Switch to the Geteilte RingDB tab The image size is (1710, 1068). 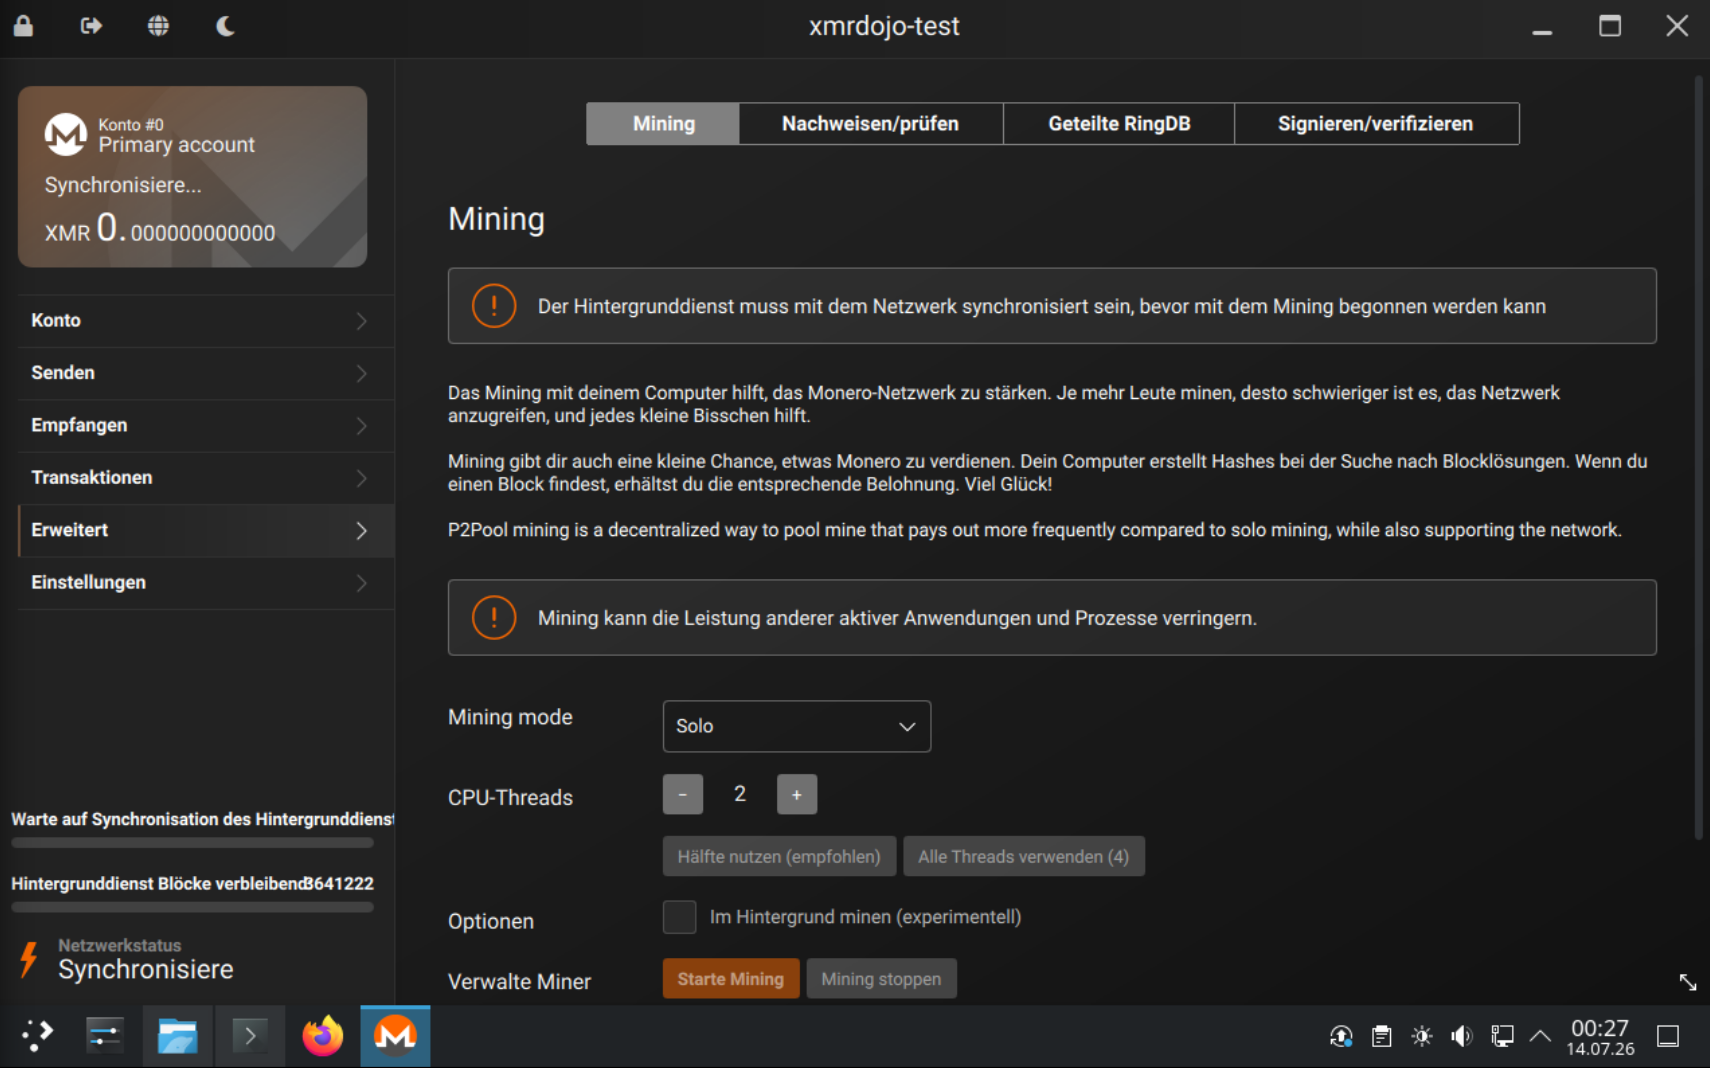(x=1119, y=124)
